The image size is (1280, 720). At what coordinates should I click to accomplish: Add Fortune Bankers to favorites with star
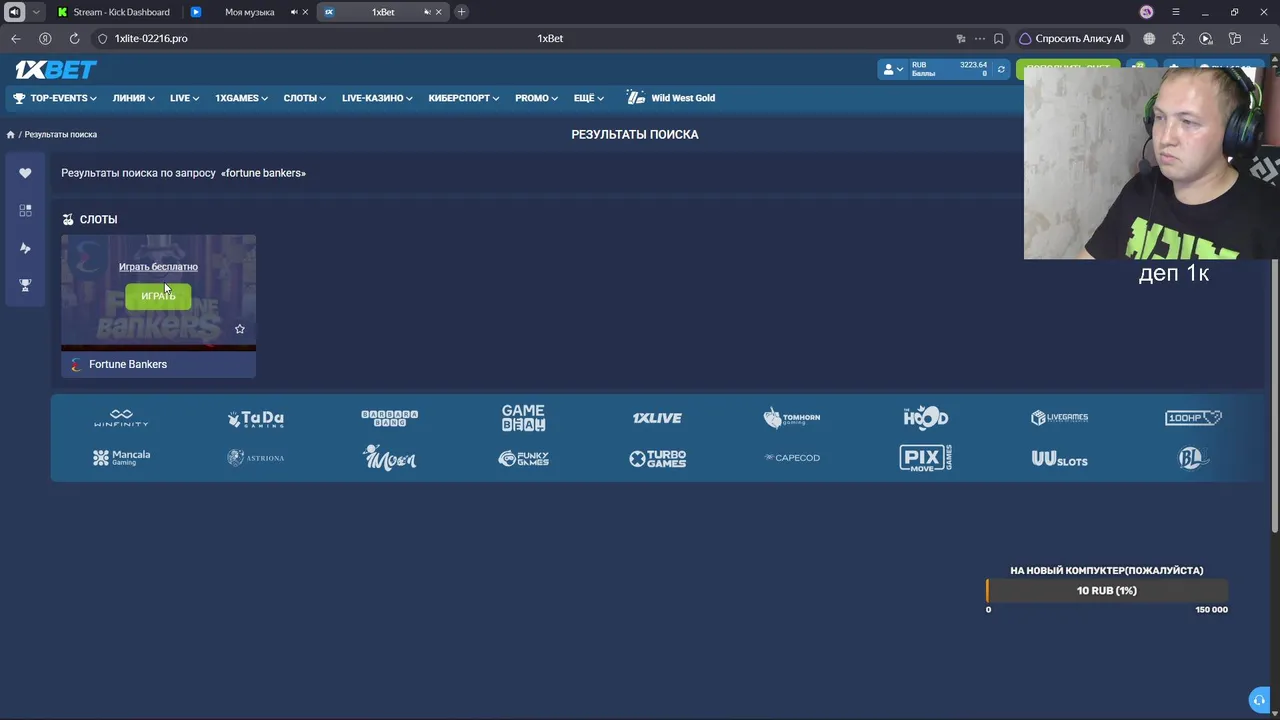point(240,329)
